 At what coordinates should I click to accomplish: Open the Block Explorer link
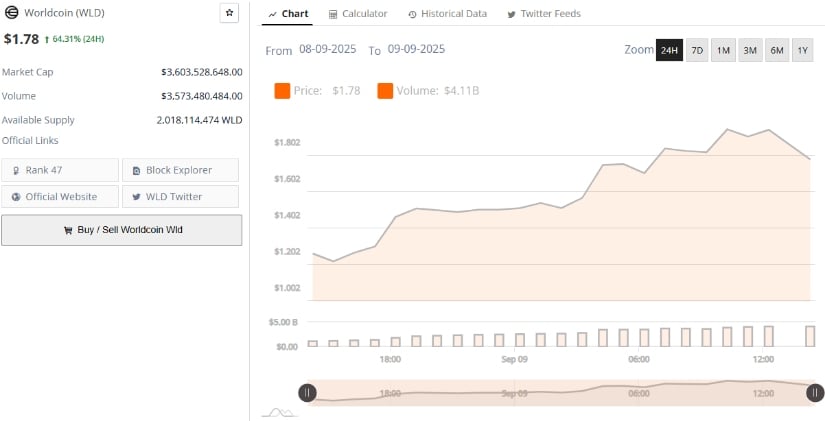[180, 170]
